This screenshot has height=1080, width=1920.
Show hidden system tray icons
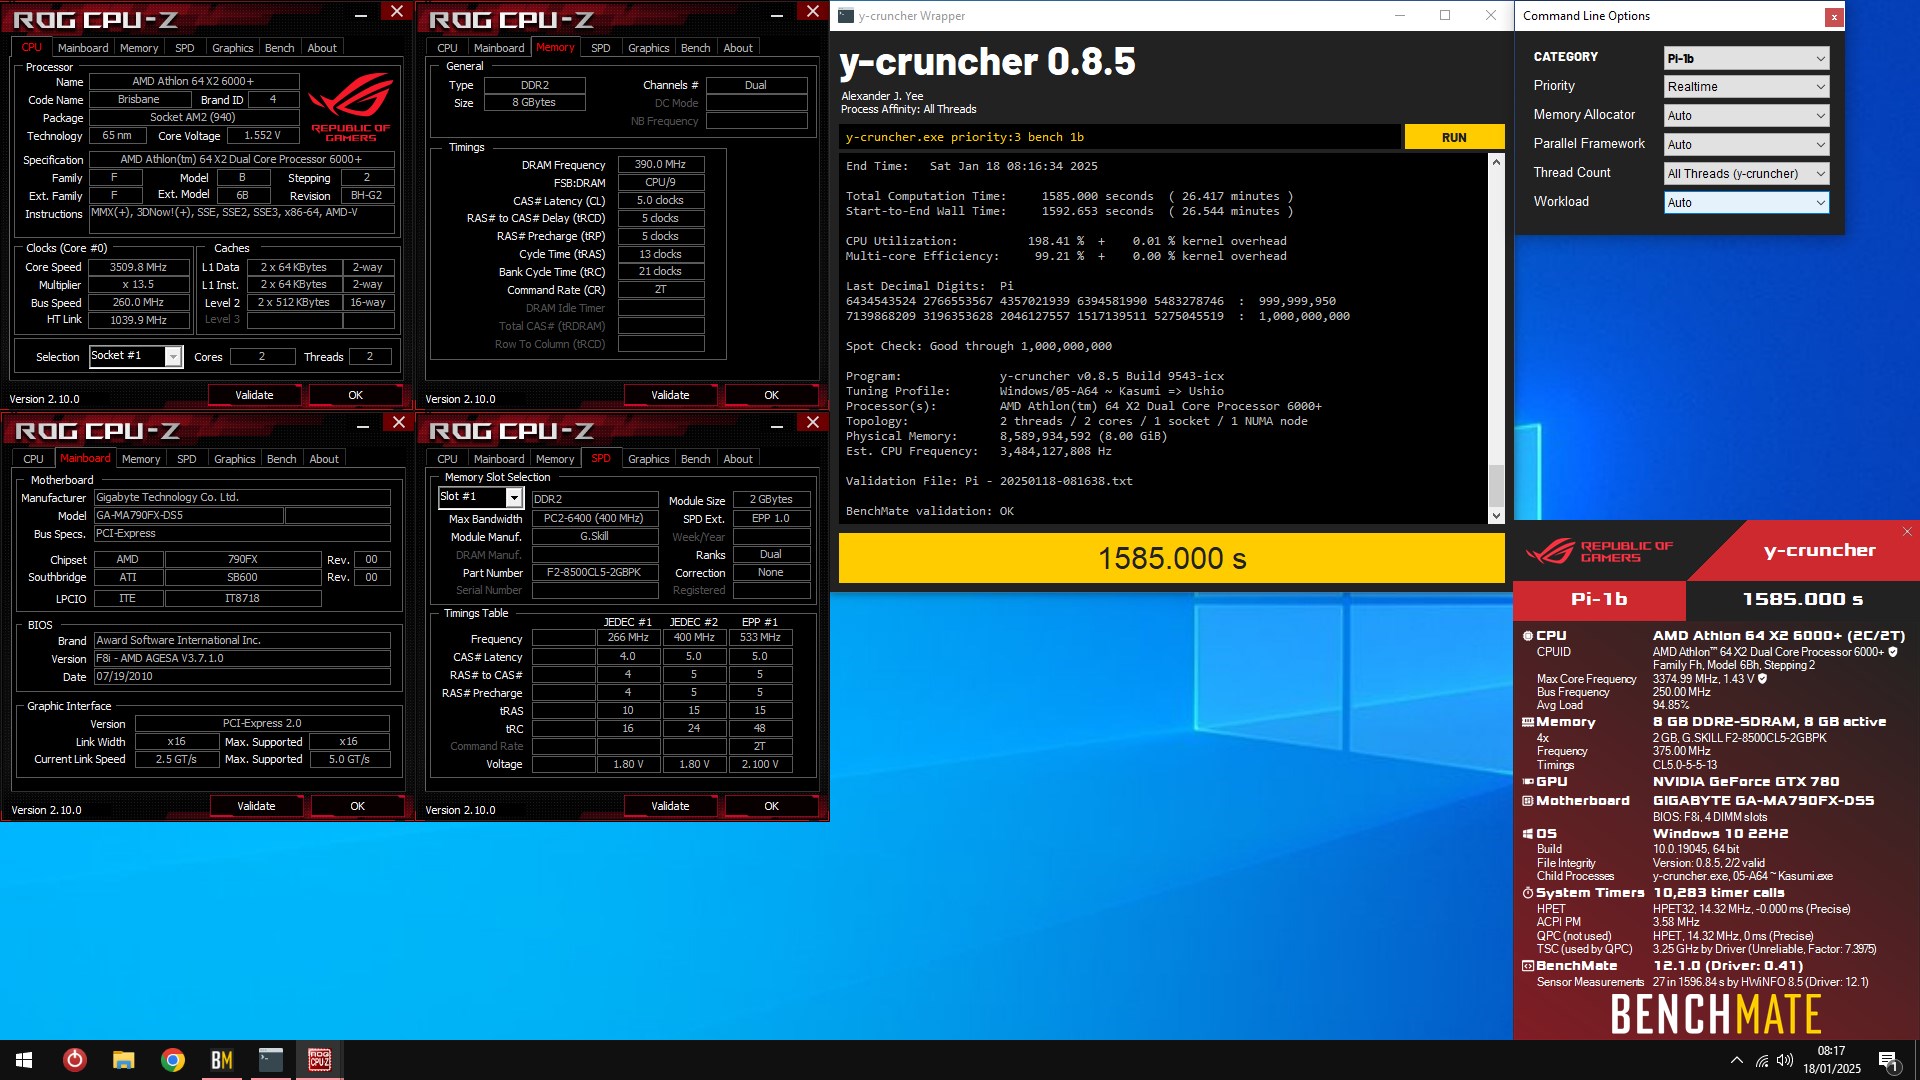coord(1736,1060)
